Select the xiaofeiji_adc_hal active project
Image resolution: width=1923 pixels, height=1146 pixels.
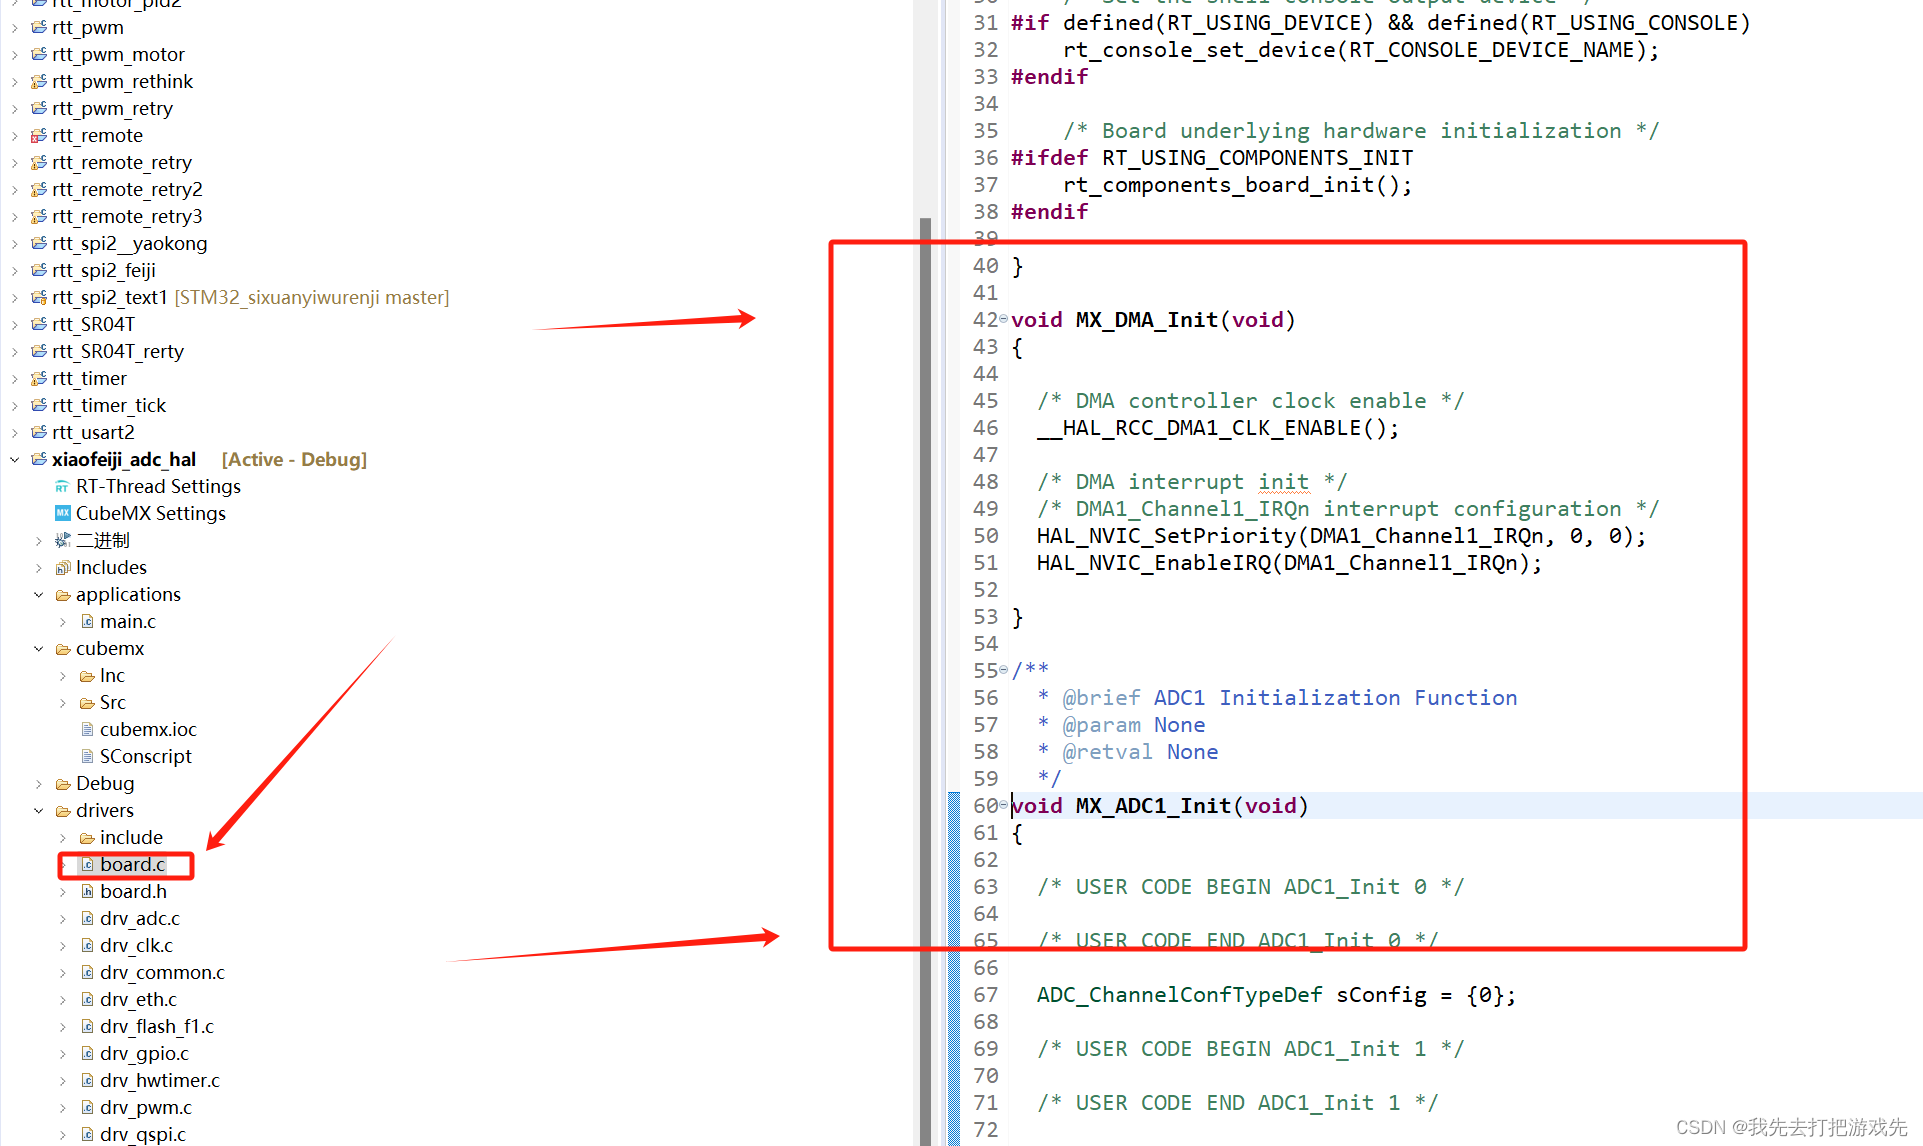click(x=123, y=459)
